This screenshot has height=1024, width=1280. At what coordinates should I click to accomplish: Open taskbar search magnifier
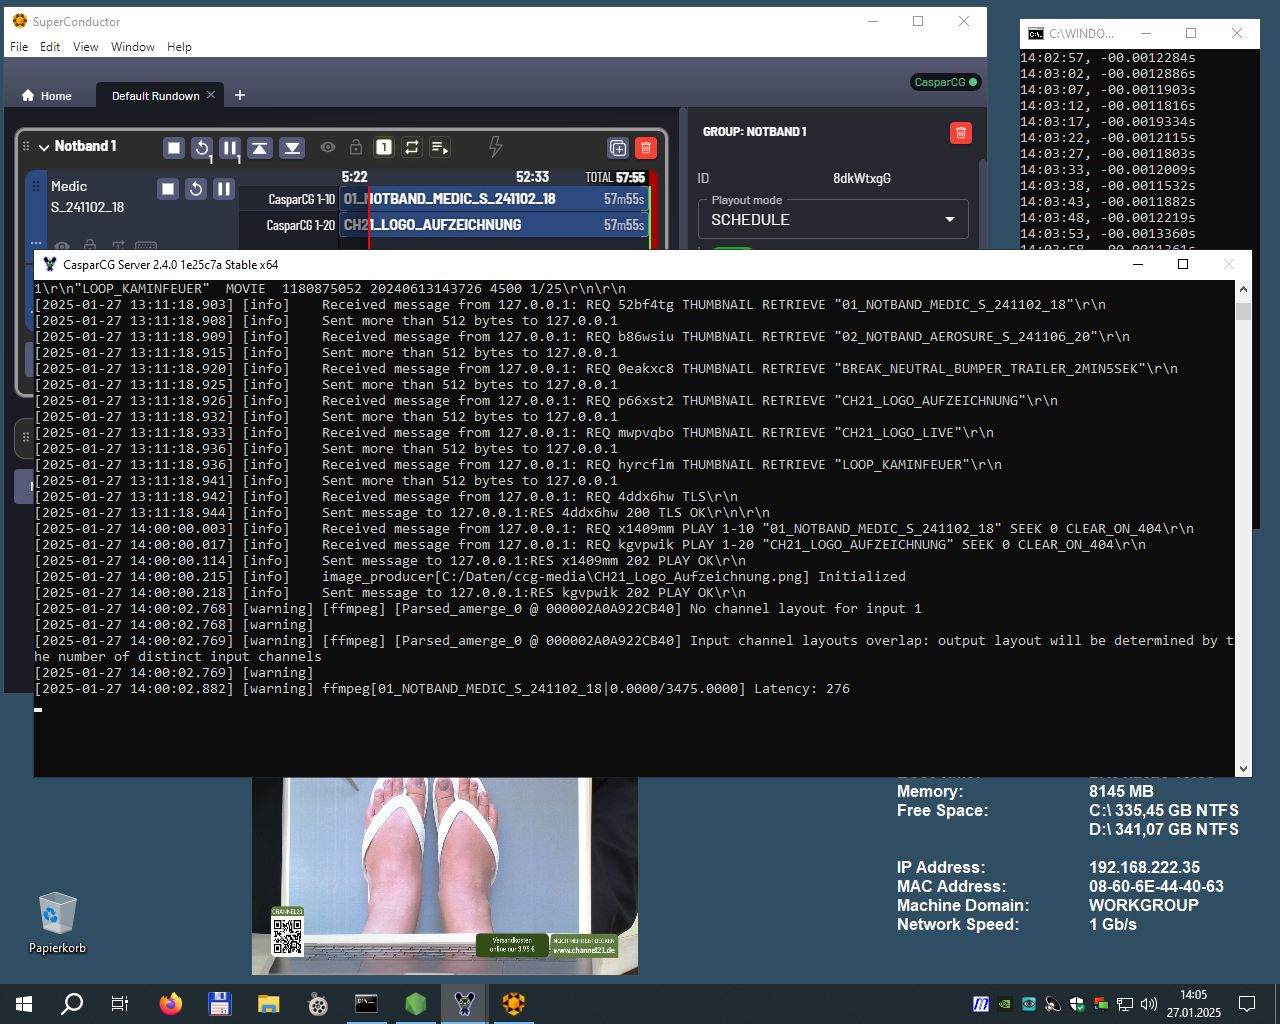pyautogui.click(x=72, y=1004)
